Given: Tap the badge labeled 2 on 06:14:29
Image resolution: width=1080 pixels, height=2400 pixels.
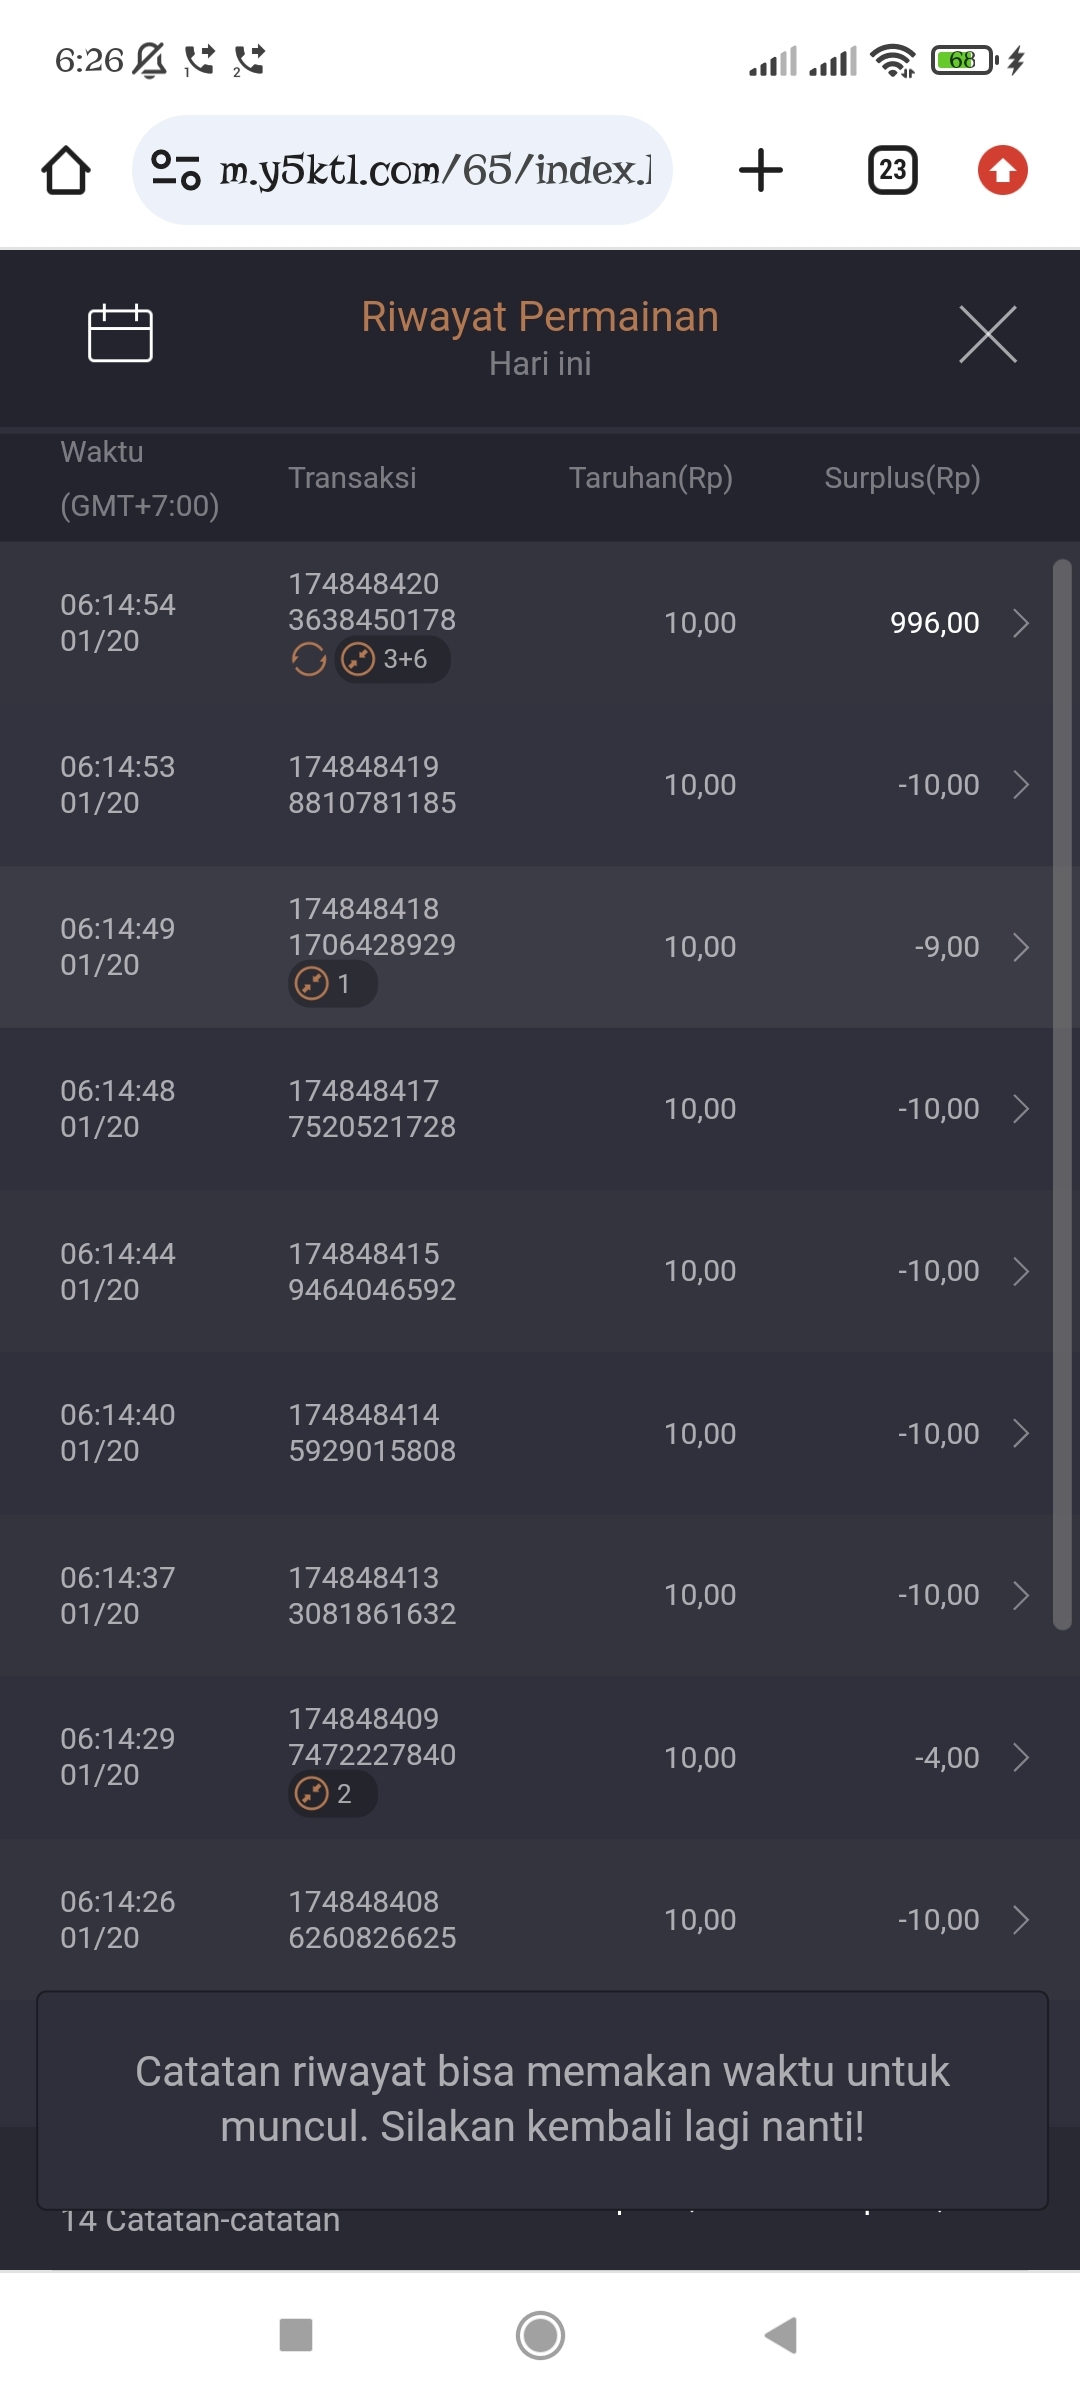Looking at the screenshot, I should pos(332,1794).
